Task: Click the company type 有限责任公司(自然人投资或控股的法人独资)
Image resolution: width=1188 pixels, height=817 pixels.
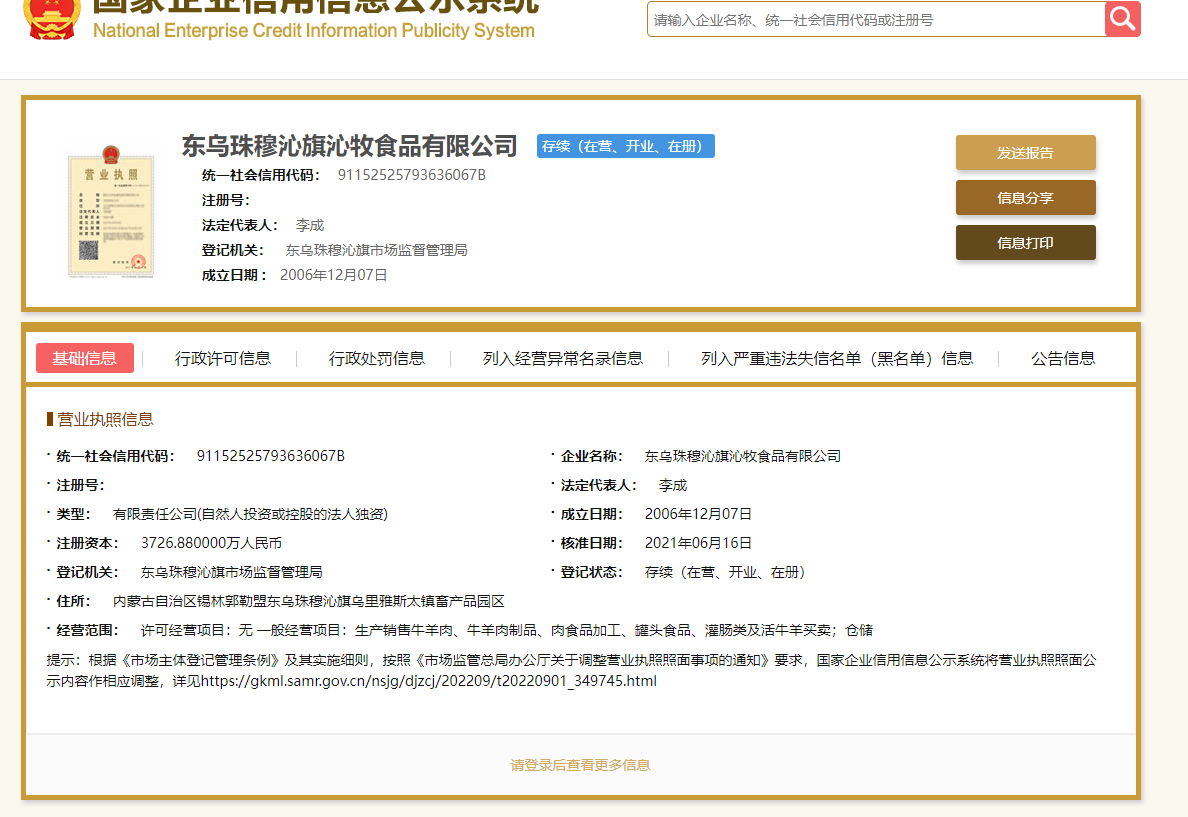Action: click(250, 515)
